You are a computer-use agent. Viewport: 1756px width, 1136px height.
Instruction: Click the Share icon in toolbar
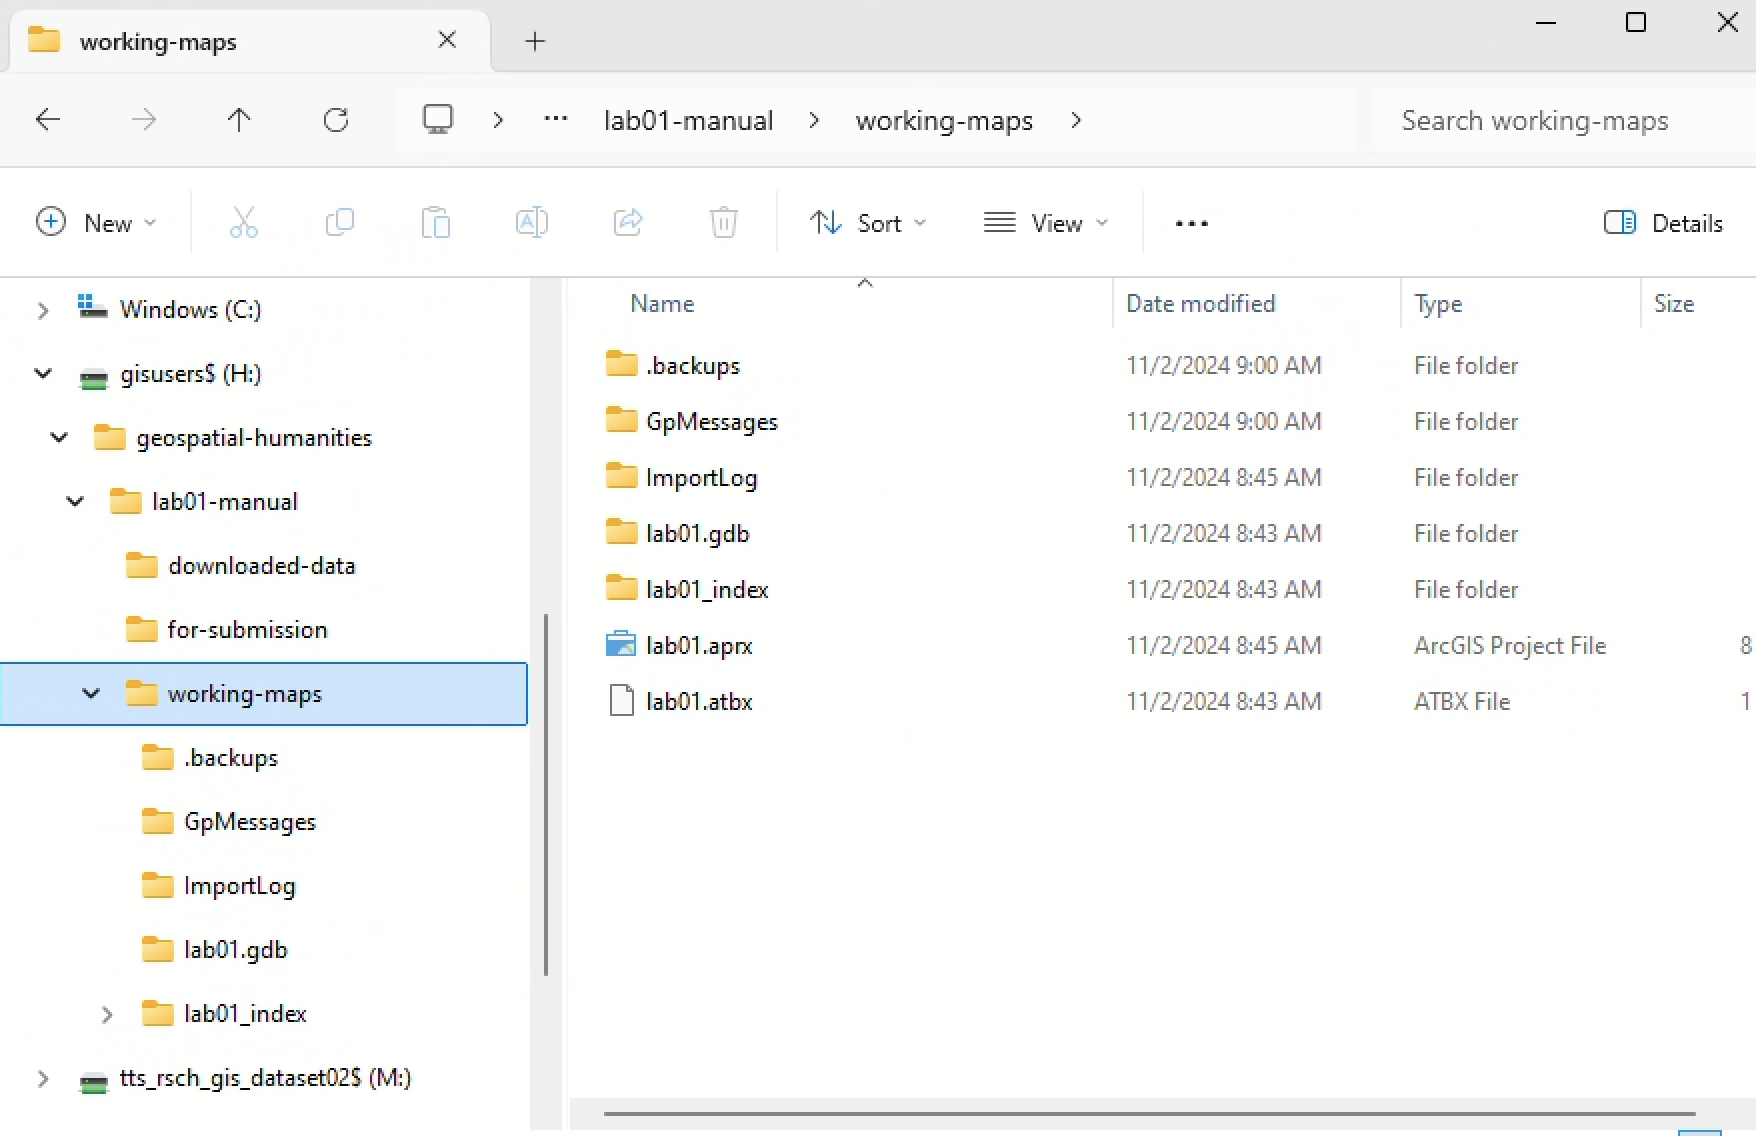point(627,222)
